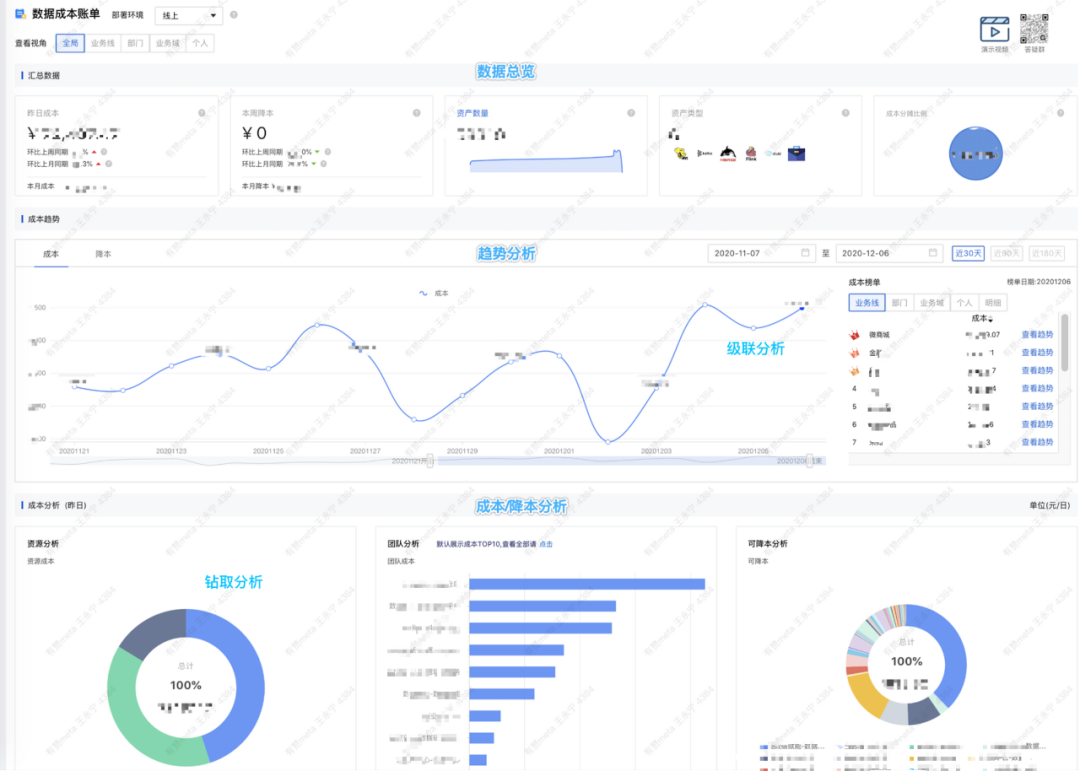Click help icon on 昨日成本 card
This screenshot has height=771, width=1080.
click(x=202, y=113)
